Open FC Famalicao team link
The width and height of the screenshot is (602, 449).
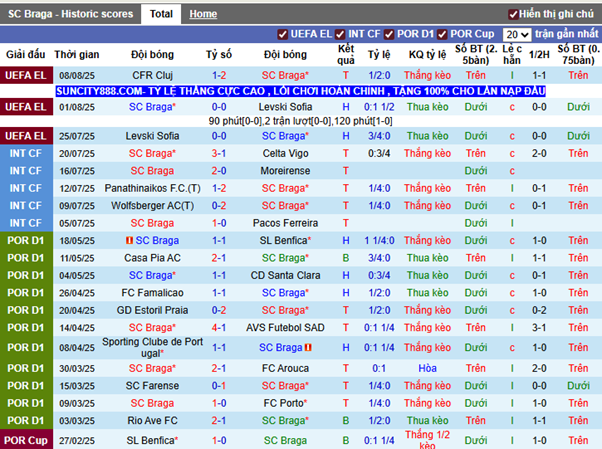point(152,293)
